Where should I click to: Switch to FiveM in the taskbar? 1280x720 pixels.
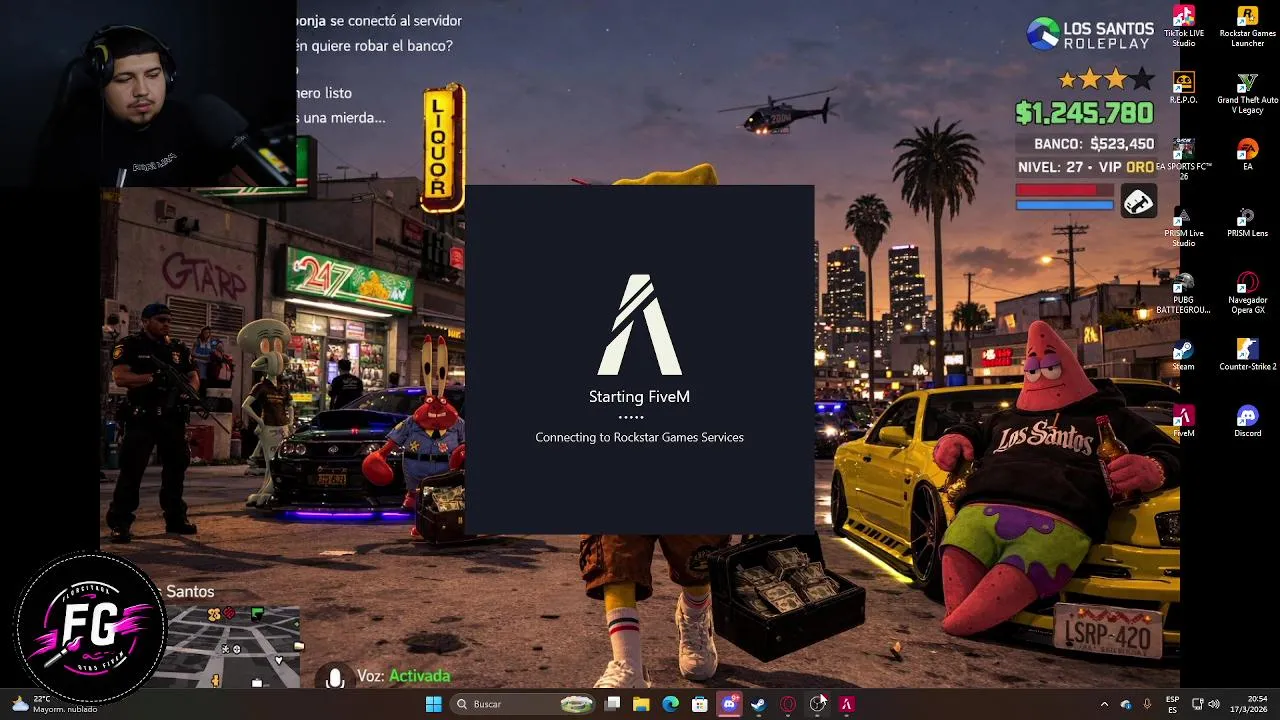[x=846, y=704]
